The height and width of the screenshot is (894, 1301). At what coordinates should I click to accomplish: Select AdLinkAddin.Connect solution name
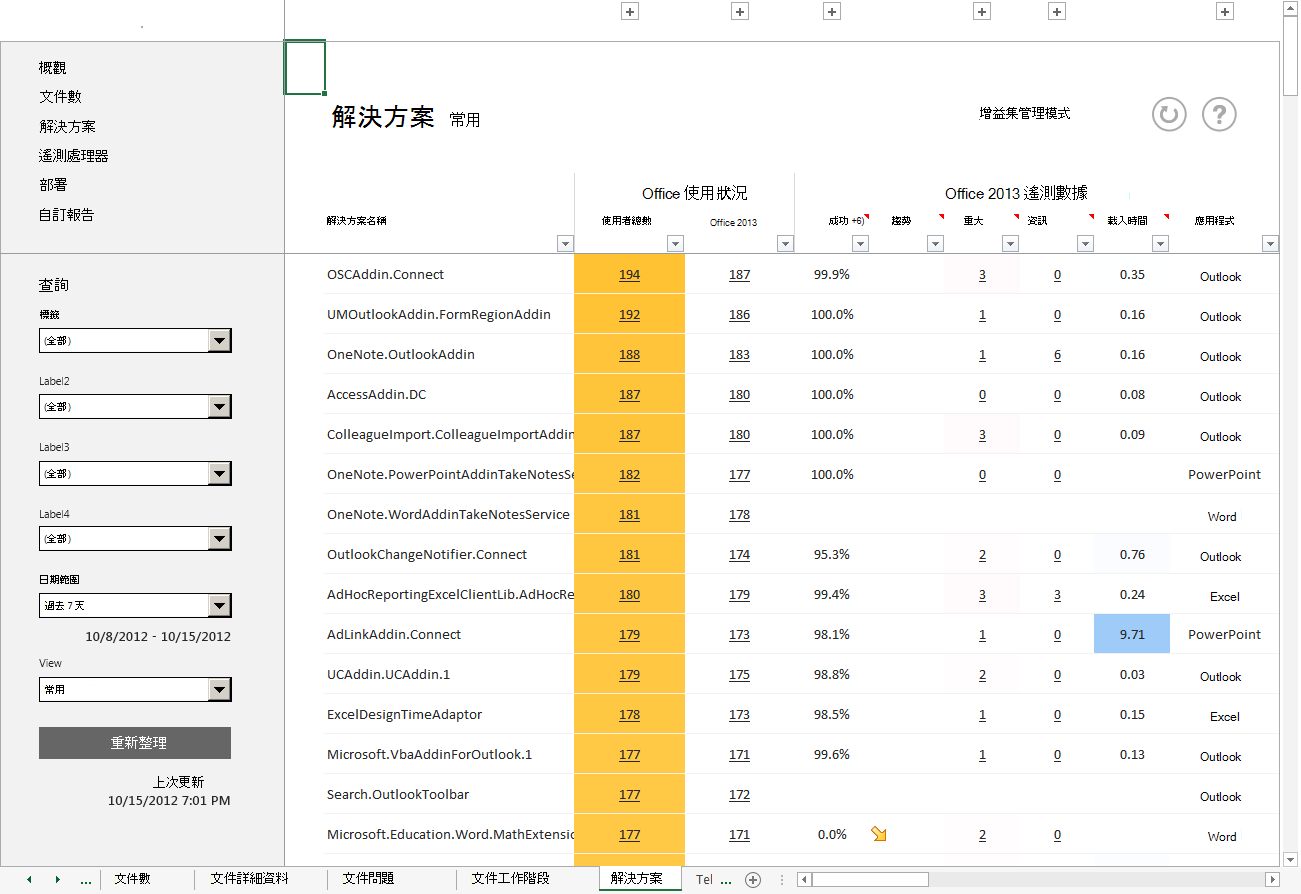click(394, 634)
